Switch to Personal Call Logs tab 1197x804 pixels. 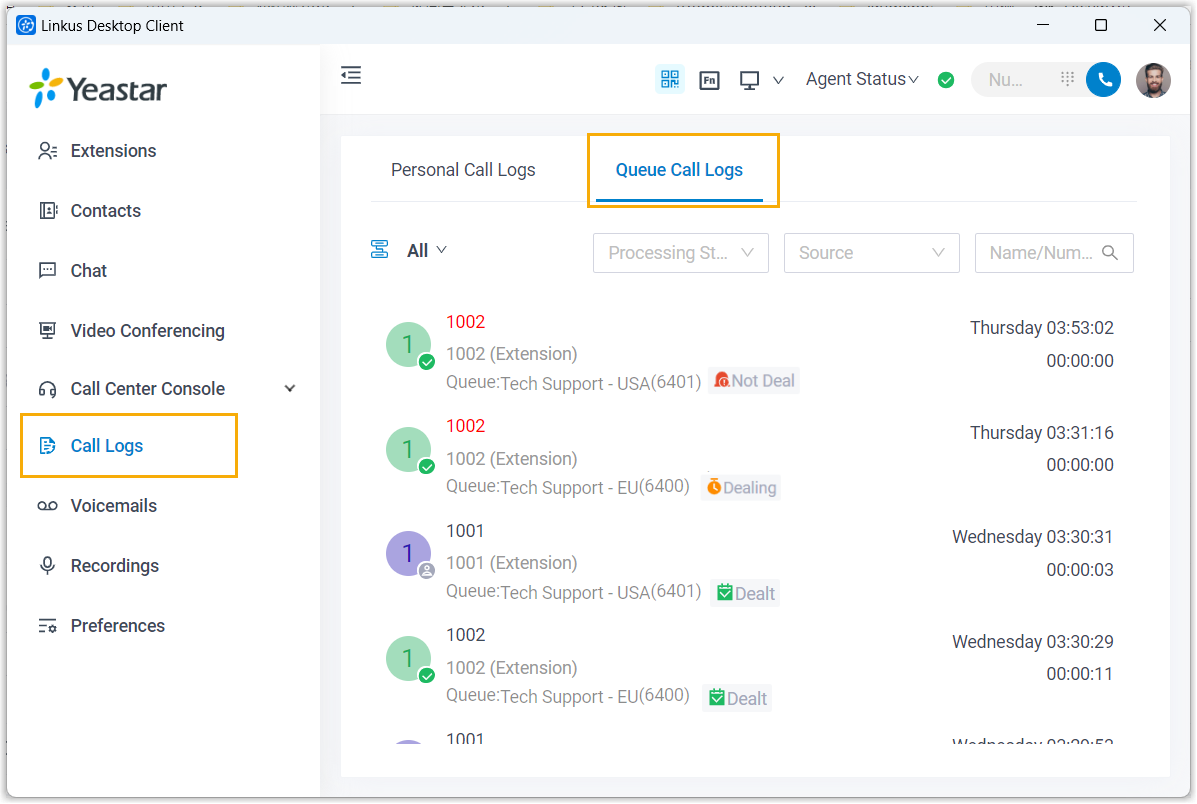[463, 170]
